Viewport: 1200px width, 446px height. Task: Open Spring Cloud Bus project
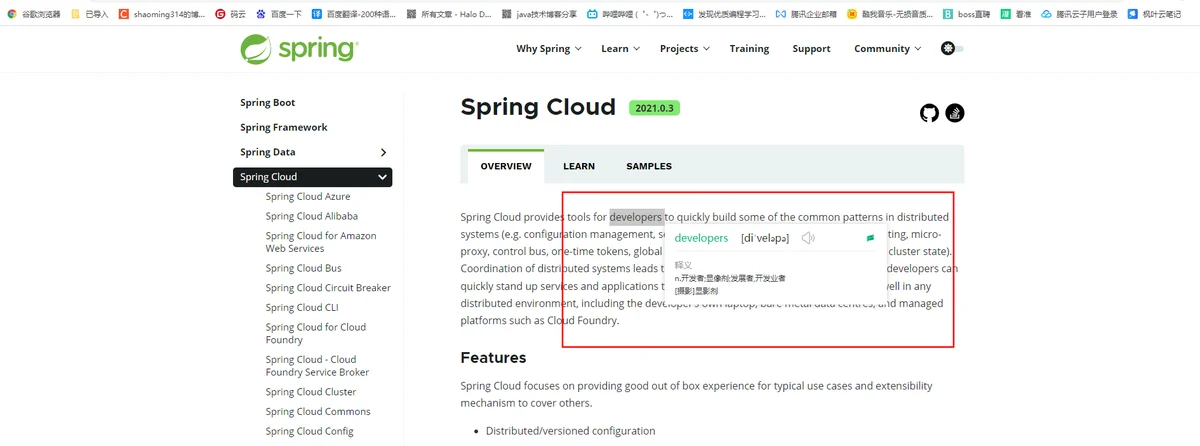tap(304, 268)
